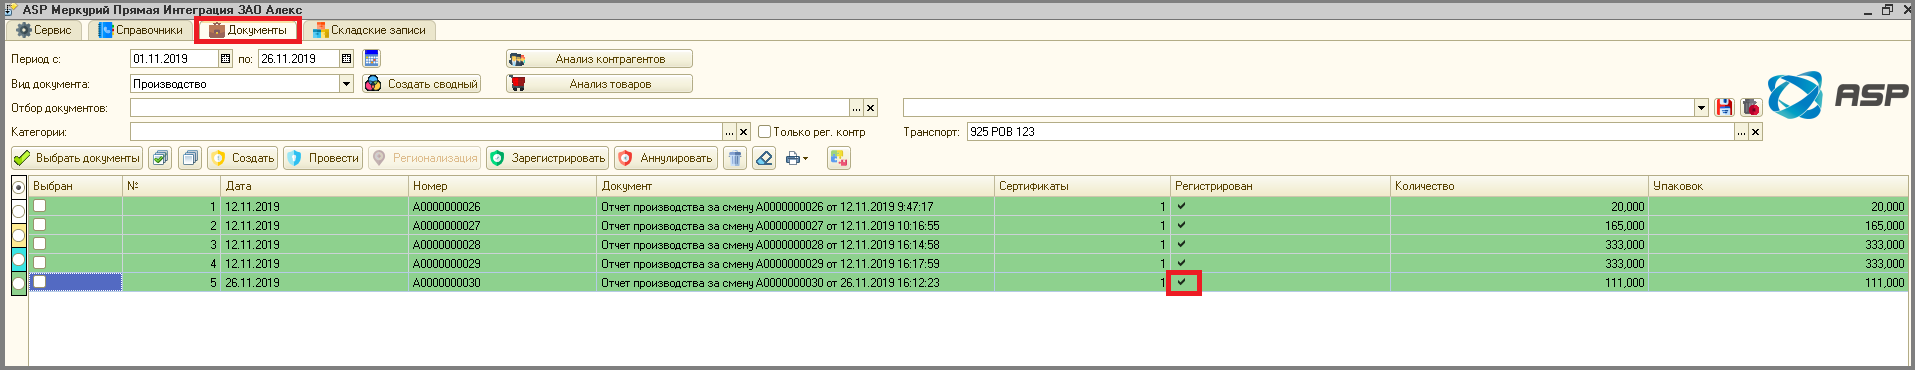Viewport: 1915px width, 370px height.
Task: Open the Складские записи tab
Action: click(x=369, y=30)
